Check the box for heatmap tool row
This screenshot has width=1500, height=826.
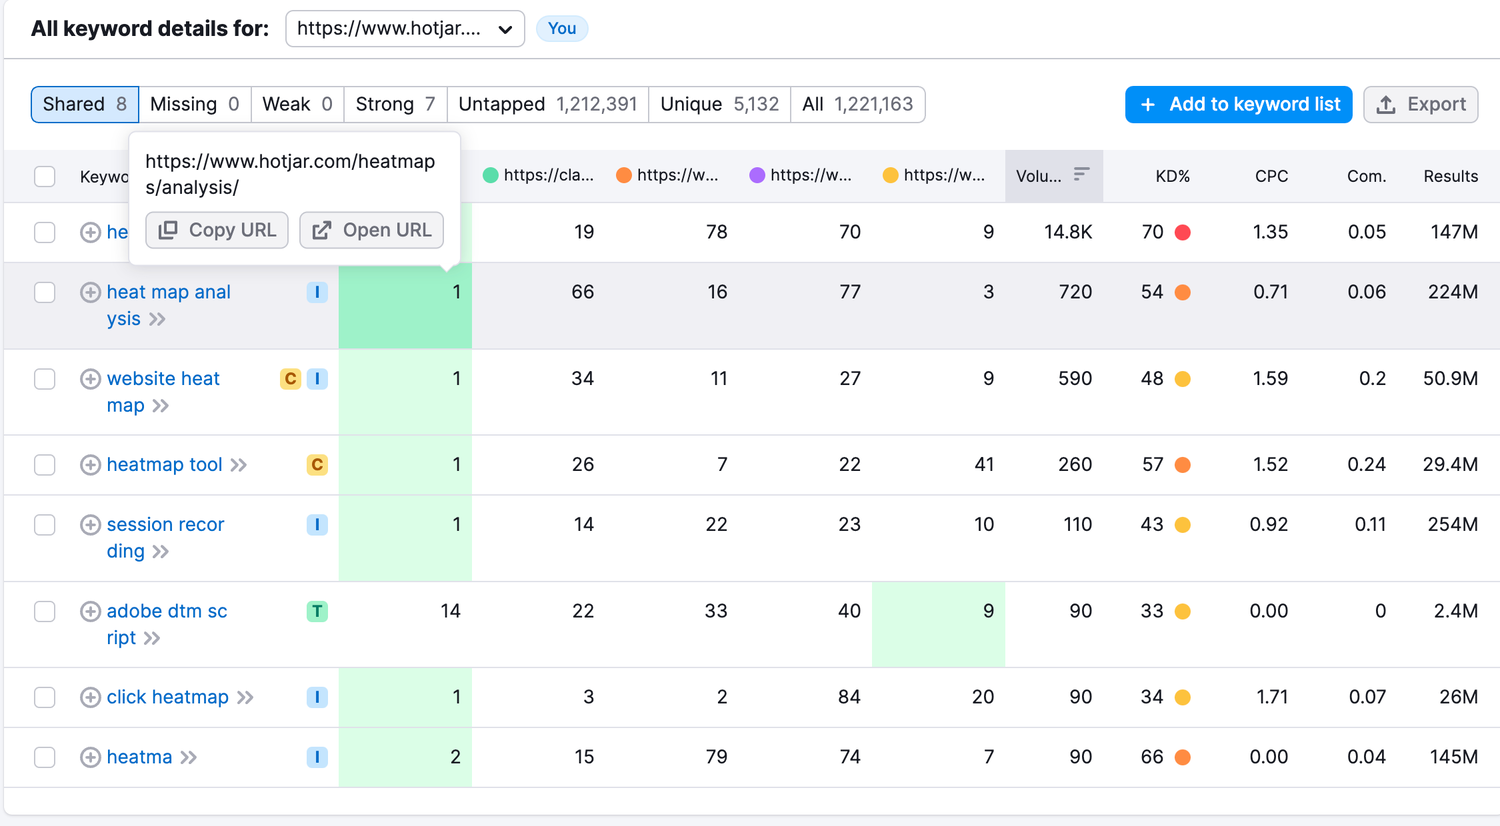point(45,465)
